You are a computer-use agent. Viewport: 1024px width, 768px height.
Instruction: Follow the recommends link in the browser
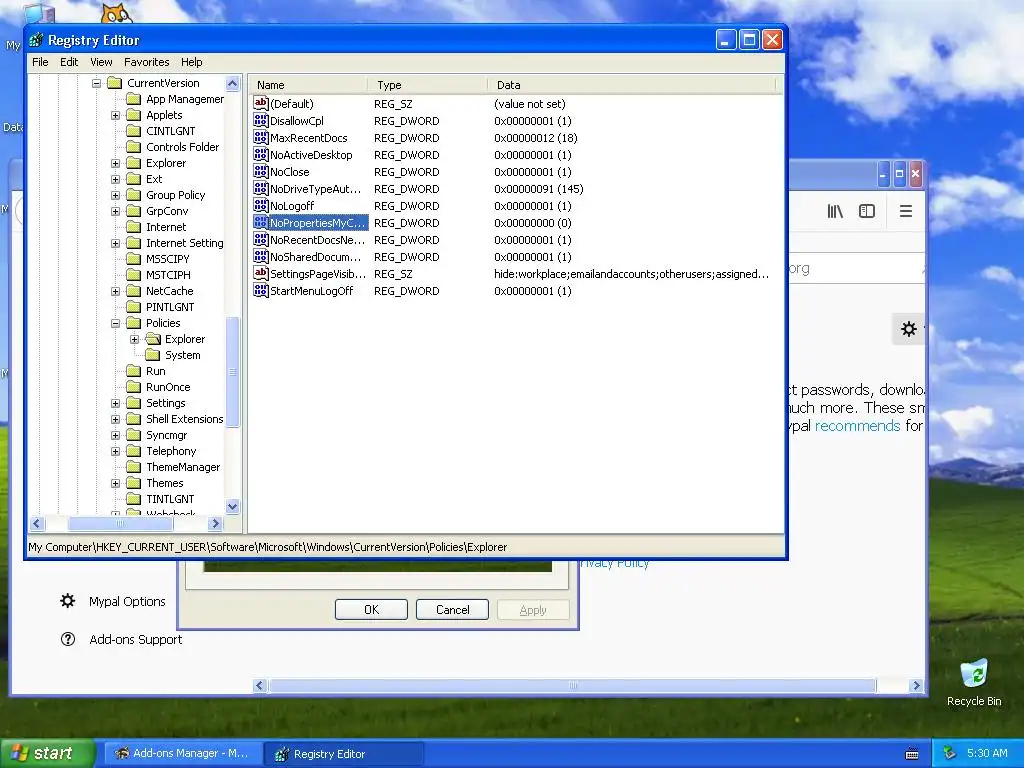click(857, 426)
